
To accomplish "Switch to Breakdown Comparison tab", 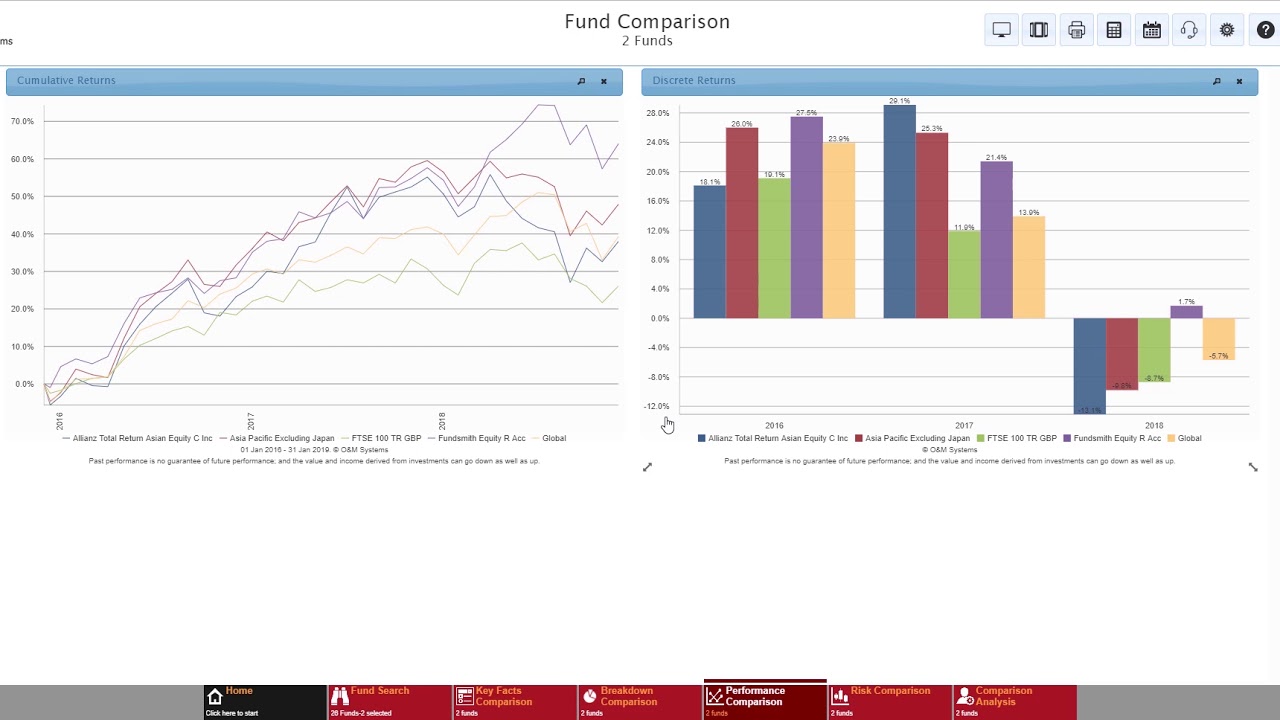I will pyautogui.click(x=640, y=701).
